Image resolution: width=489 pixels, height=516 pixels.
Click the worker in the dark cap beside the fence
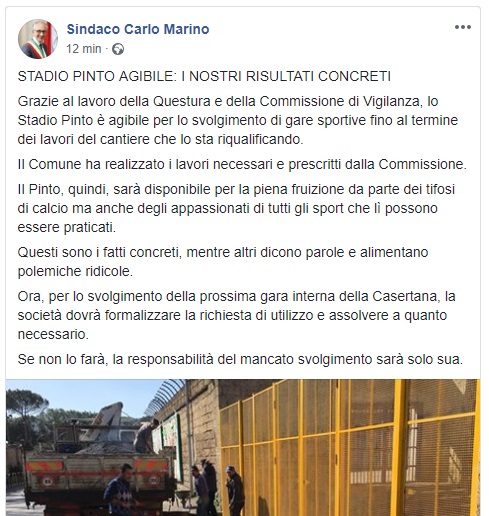pos(235,490)
